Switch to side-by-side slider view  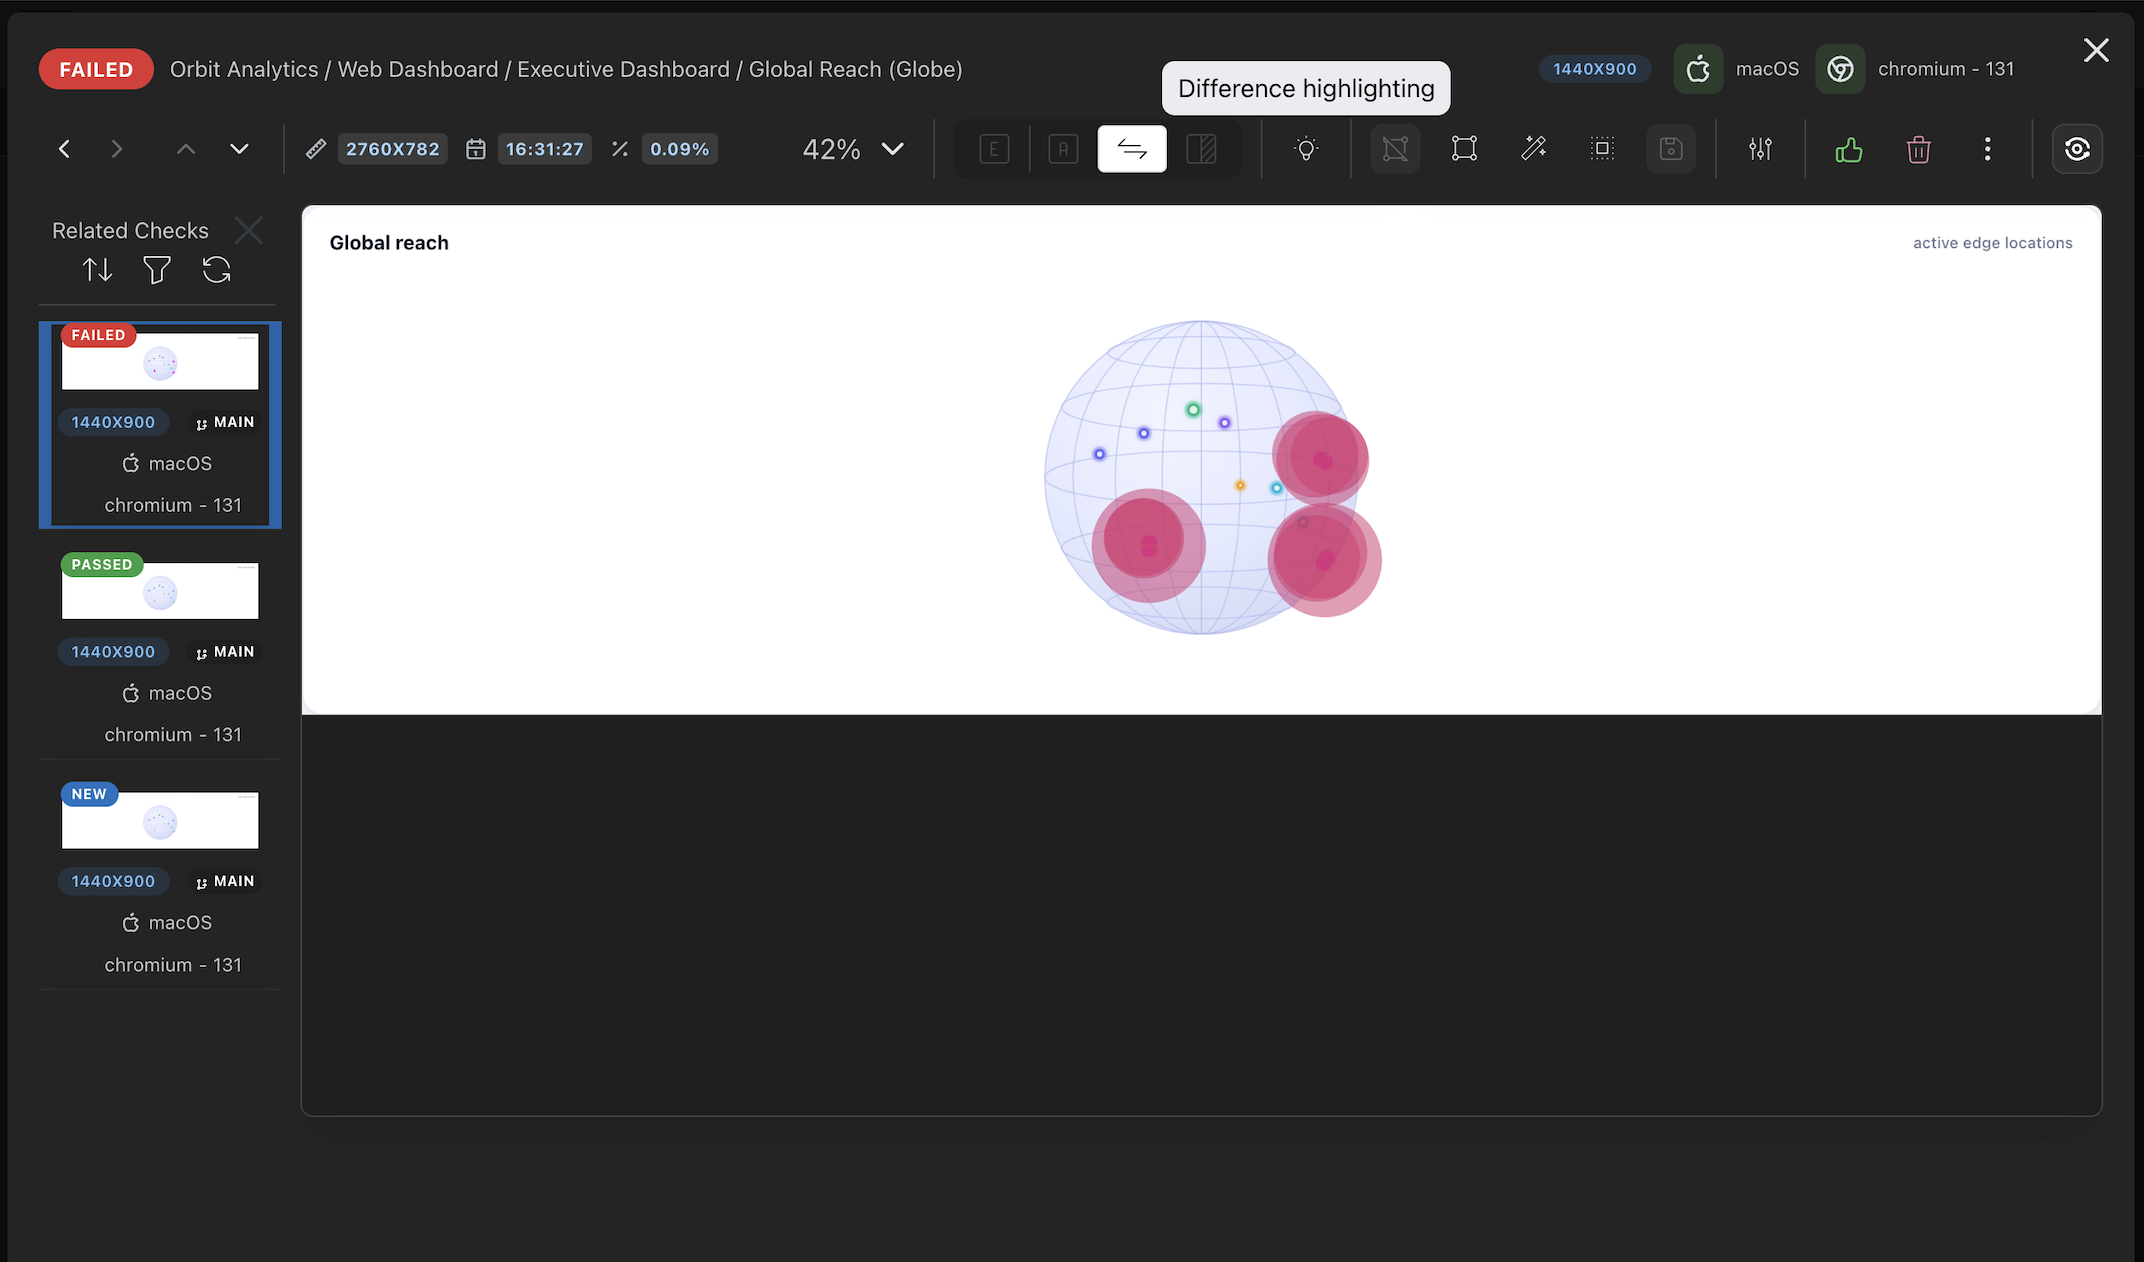coord(1201,149)
